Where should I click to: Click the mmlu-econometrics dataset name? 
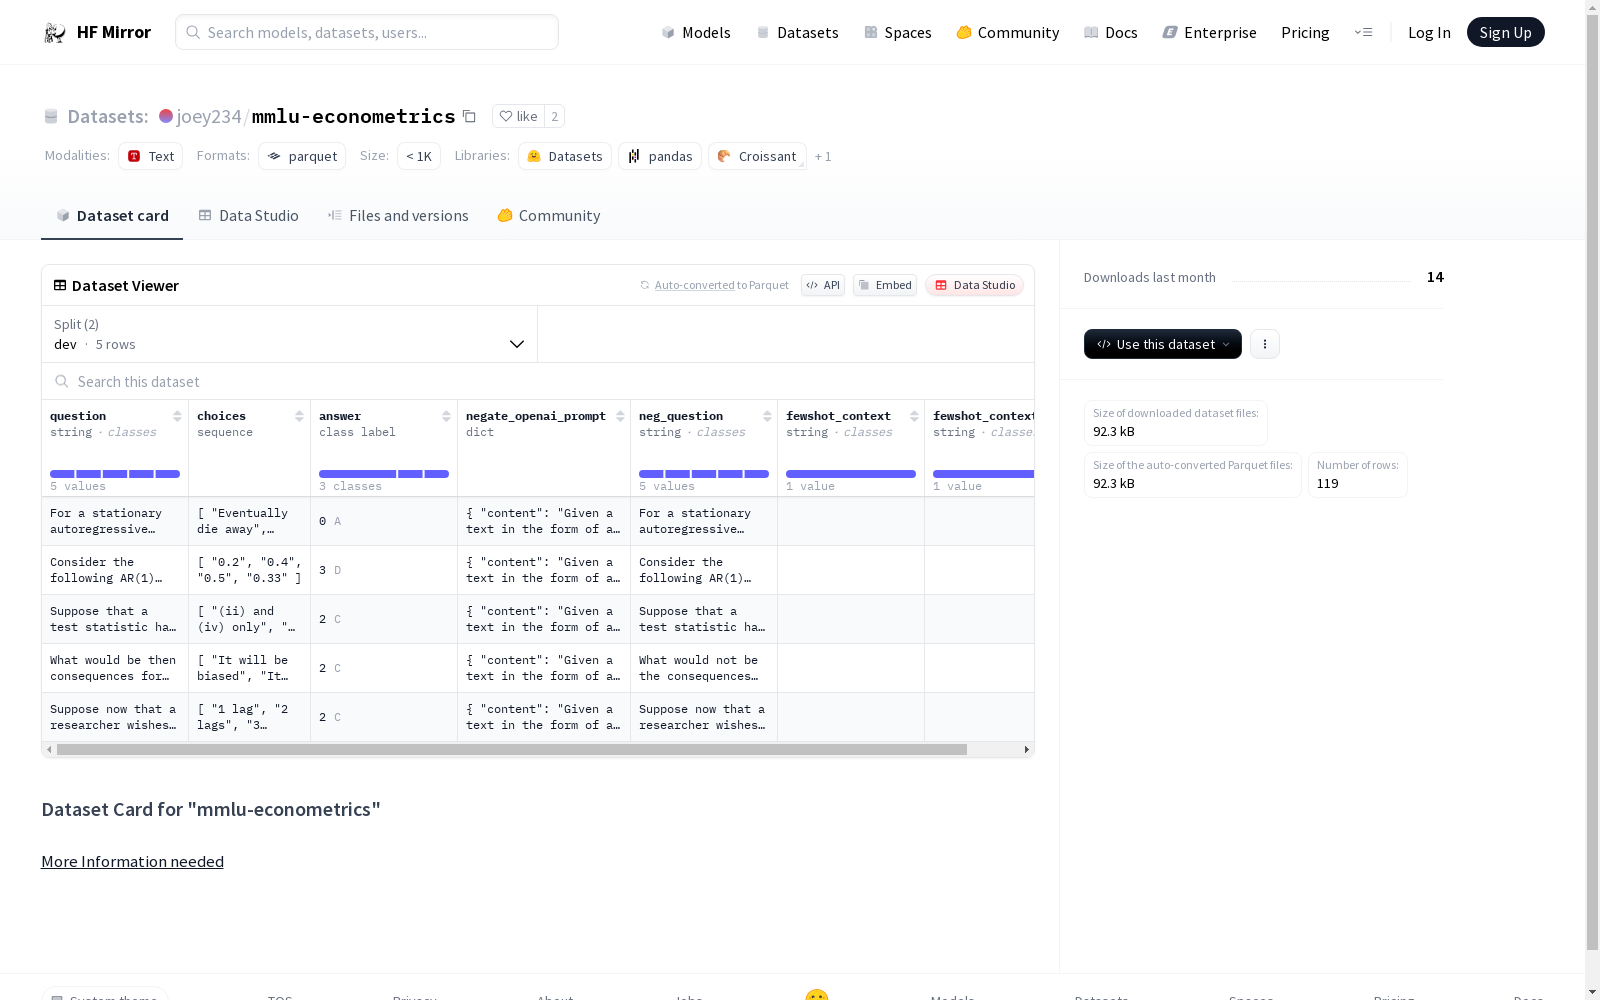tap(354, 116)
